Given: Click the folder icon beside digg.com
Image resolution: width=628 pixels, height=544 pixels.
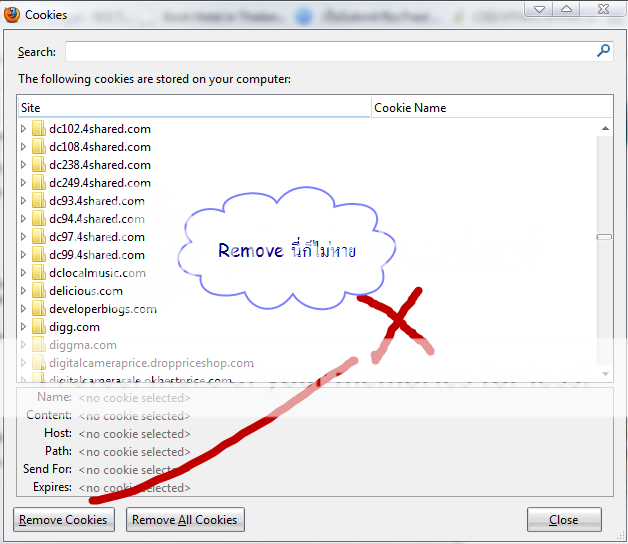Looking at the screenshot, I should click(38, 327).
